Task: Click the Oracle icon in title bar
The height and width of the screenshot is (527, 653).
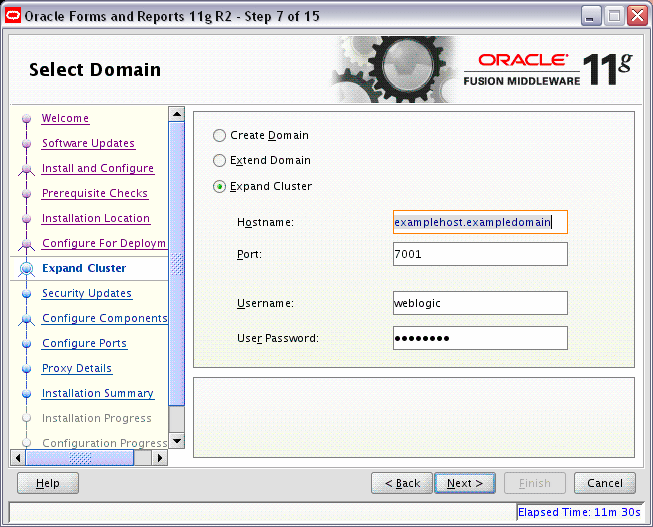Action: coord(12,16)
